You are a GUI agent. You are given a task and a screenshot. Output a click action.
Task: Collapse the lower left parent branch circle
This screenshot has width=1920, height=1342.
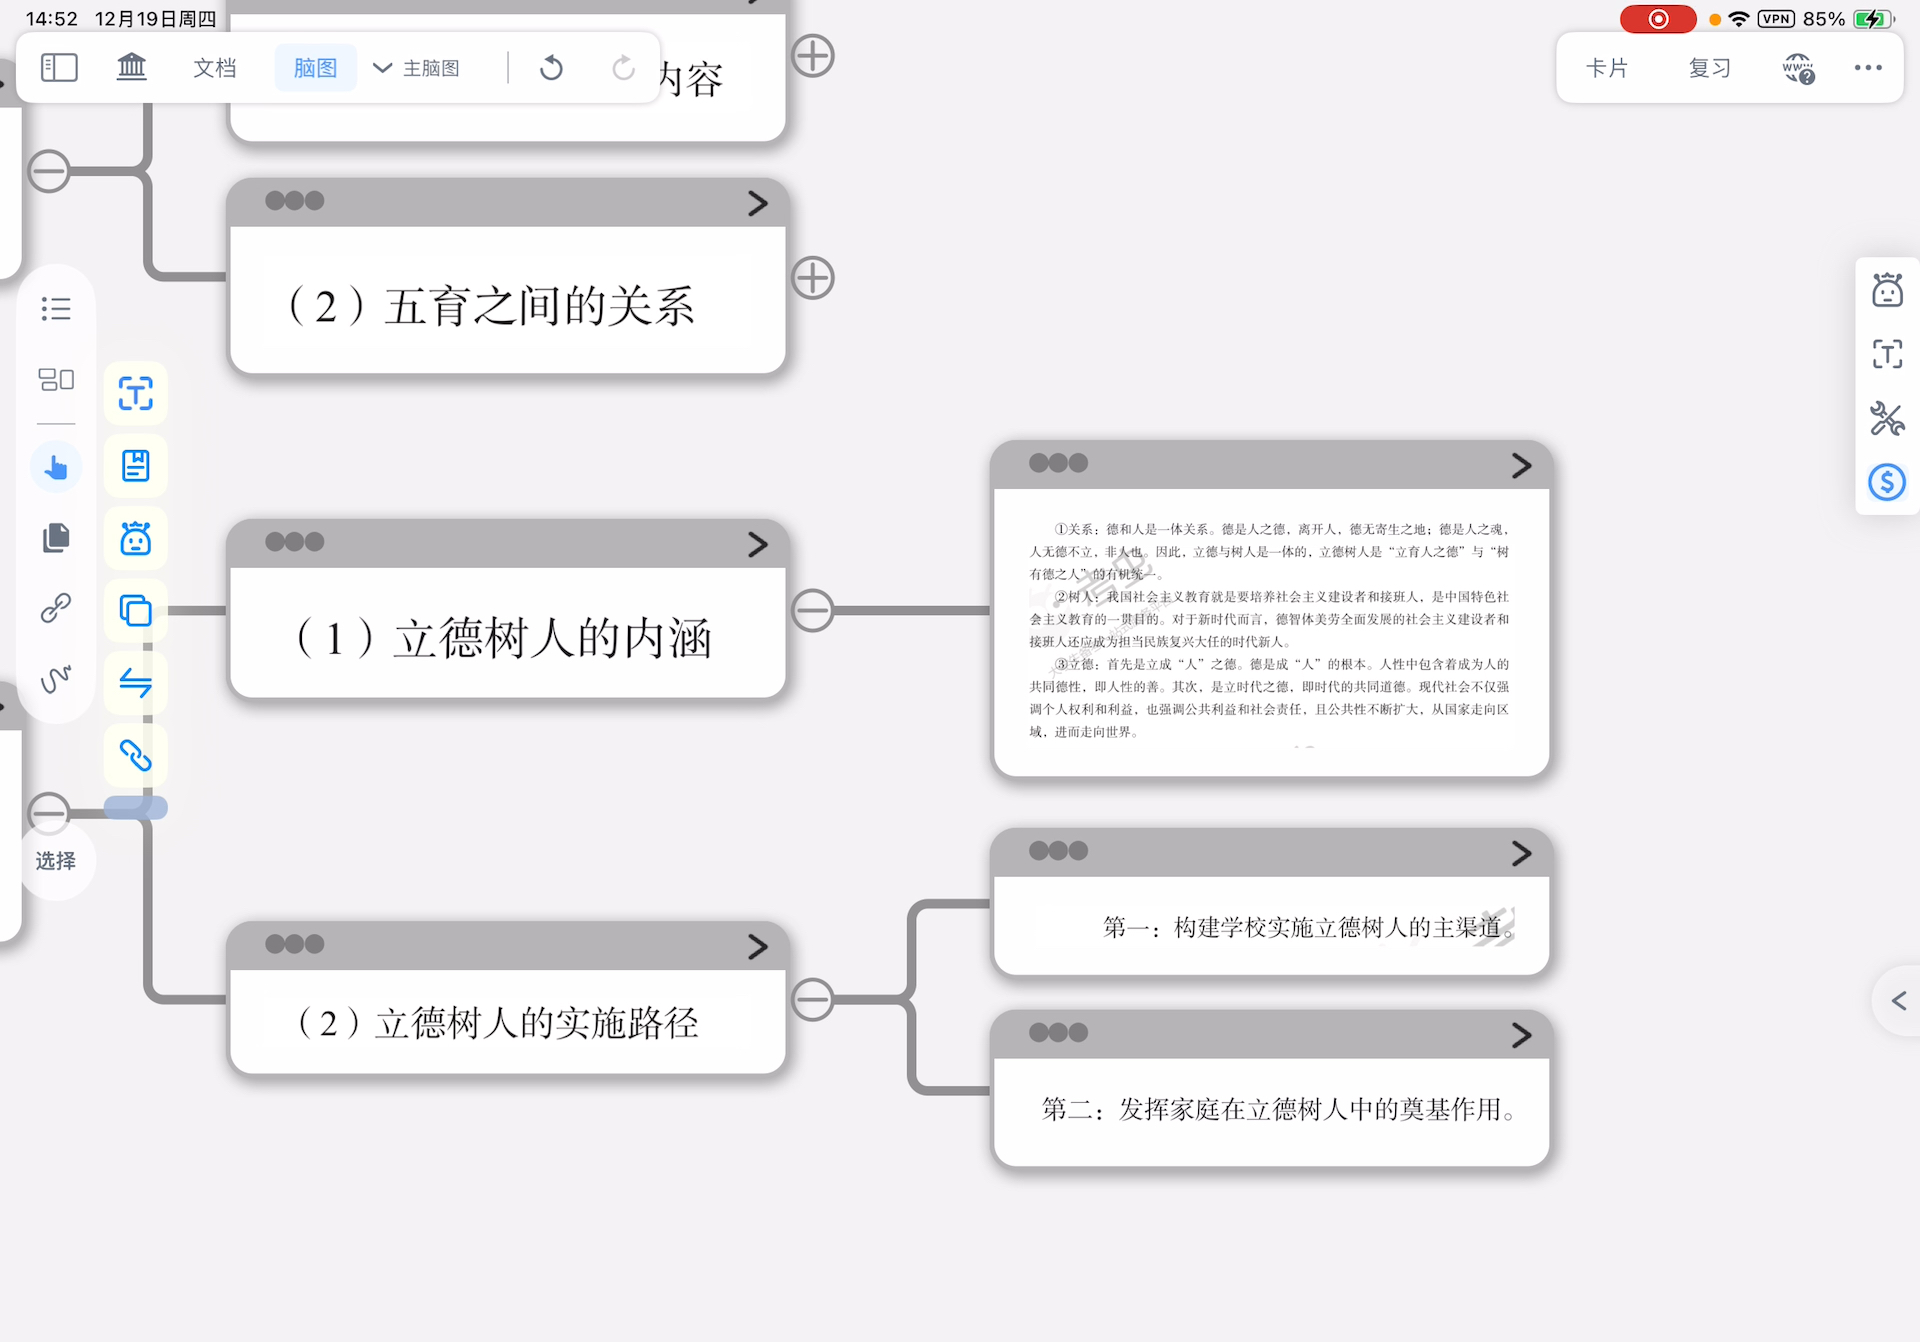pyautogui.click(x=49, y=812)
